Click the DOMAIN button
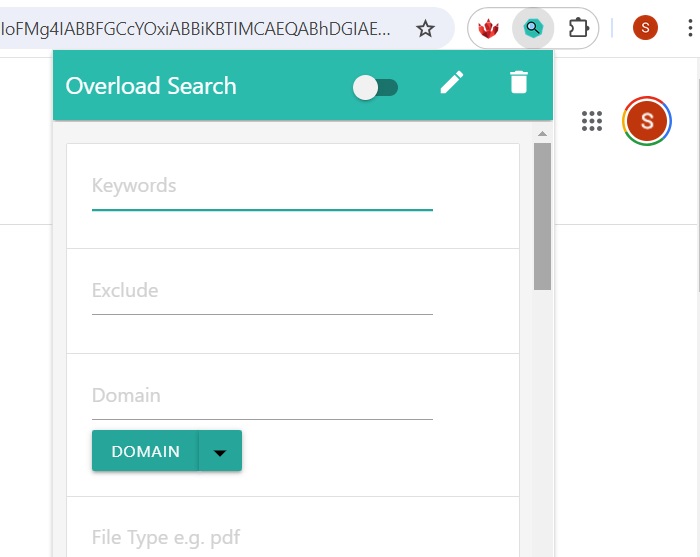 pyautogui.click(x=146, y=451)
